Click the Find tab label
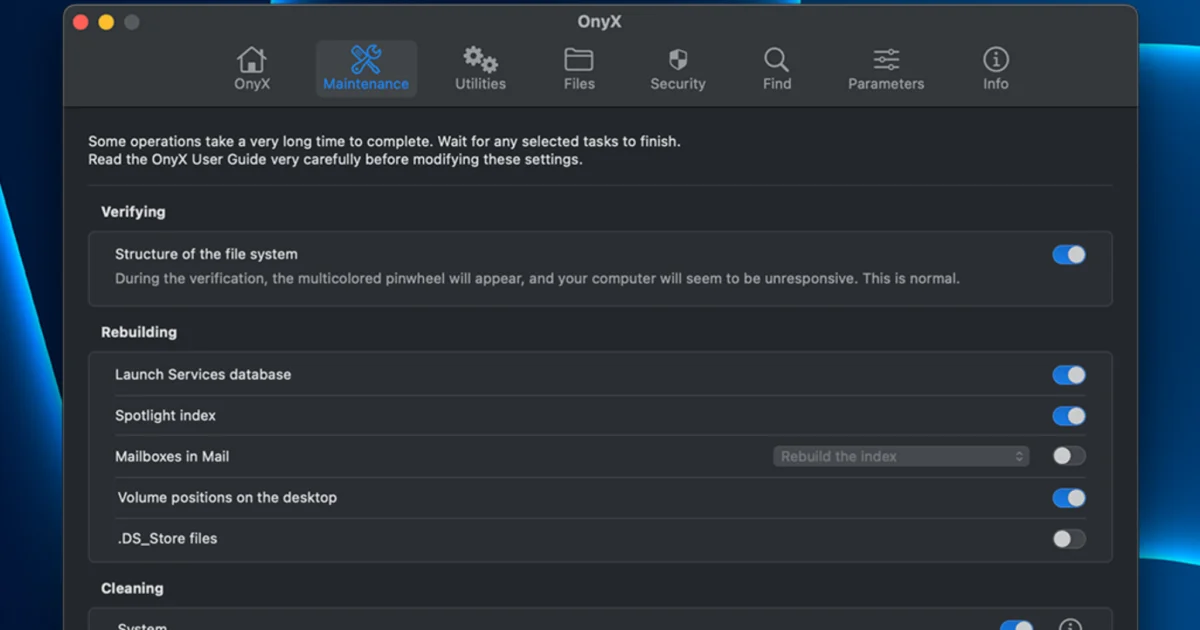Screen dimensions: 1200x630 point(777,84)
